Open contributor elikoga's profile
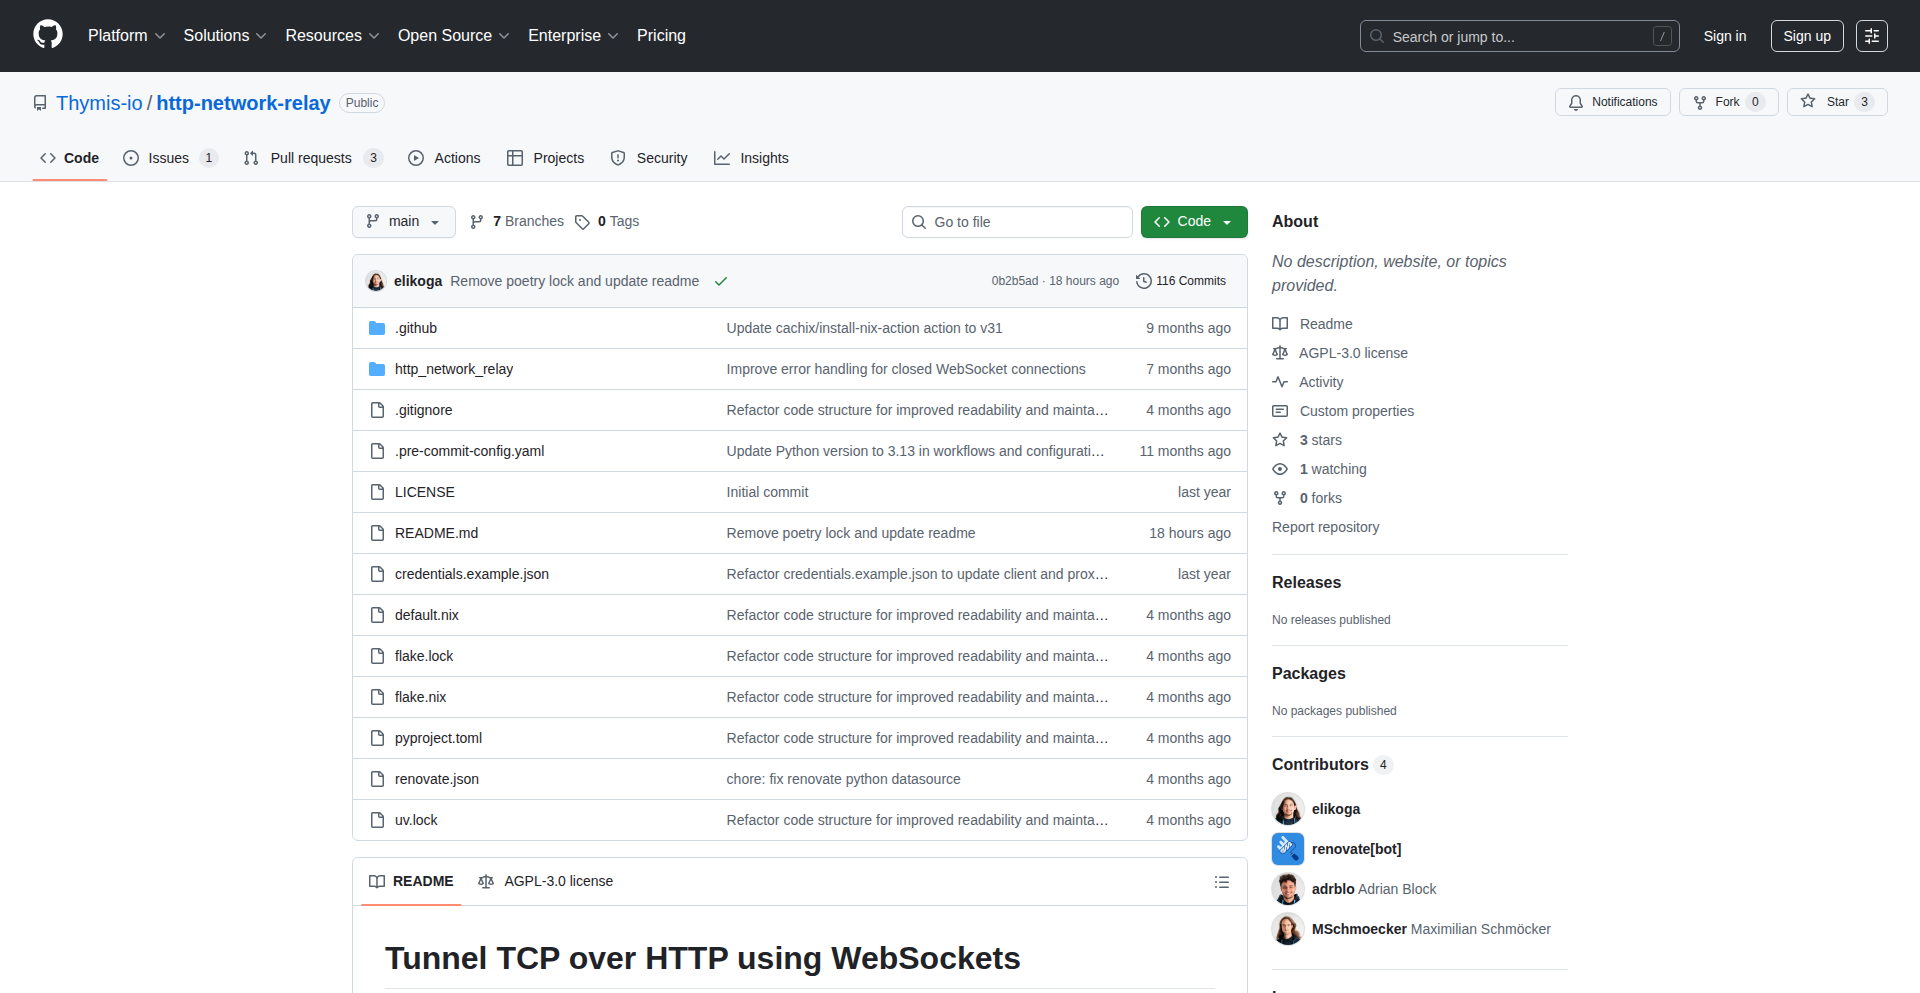The image size is (1920, 993). 1336,809
